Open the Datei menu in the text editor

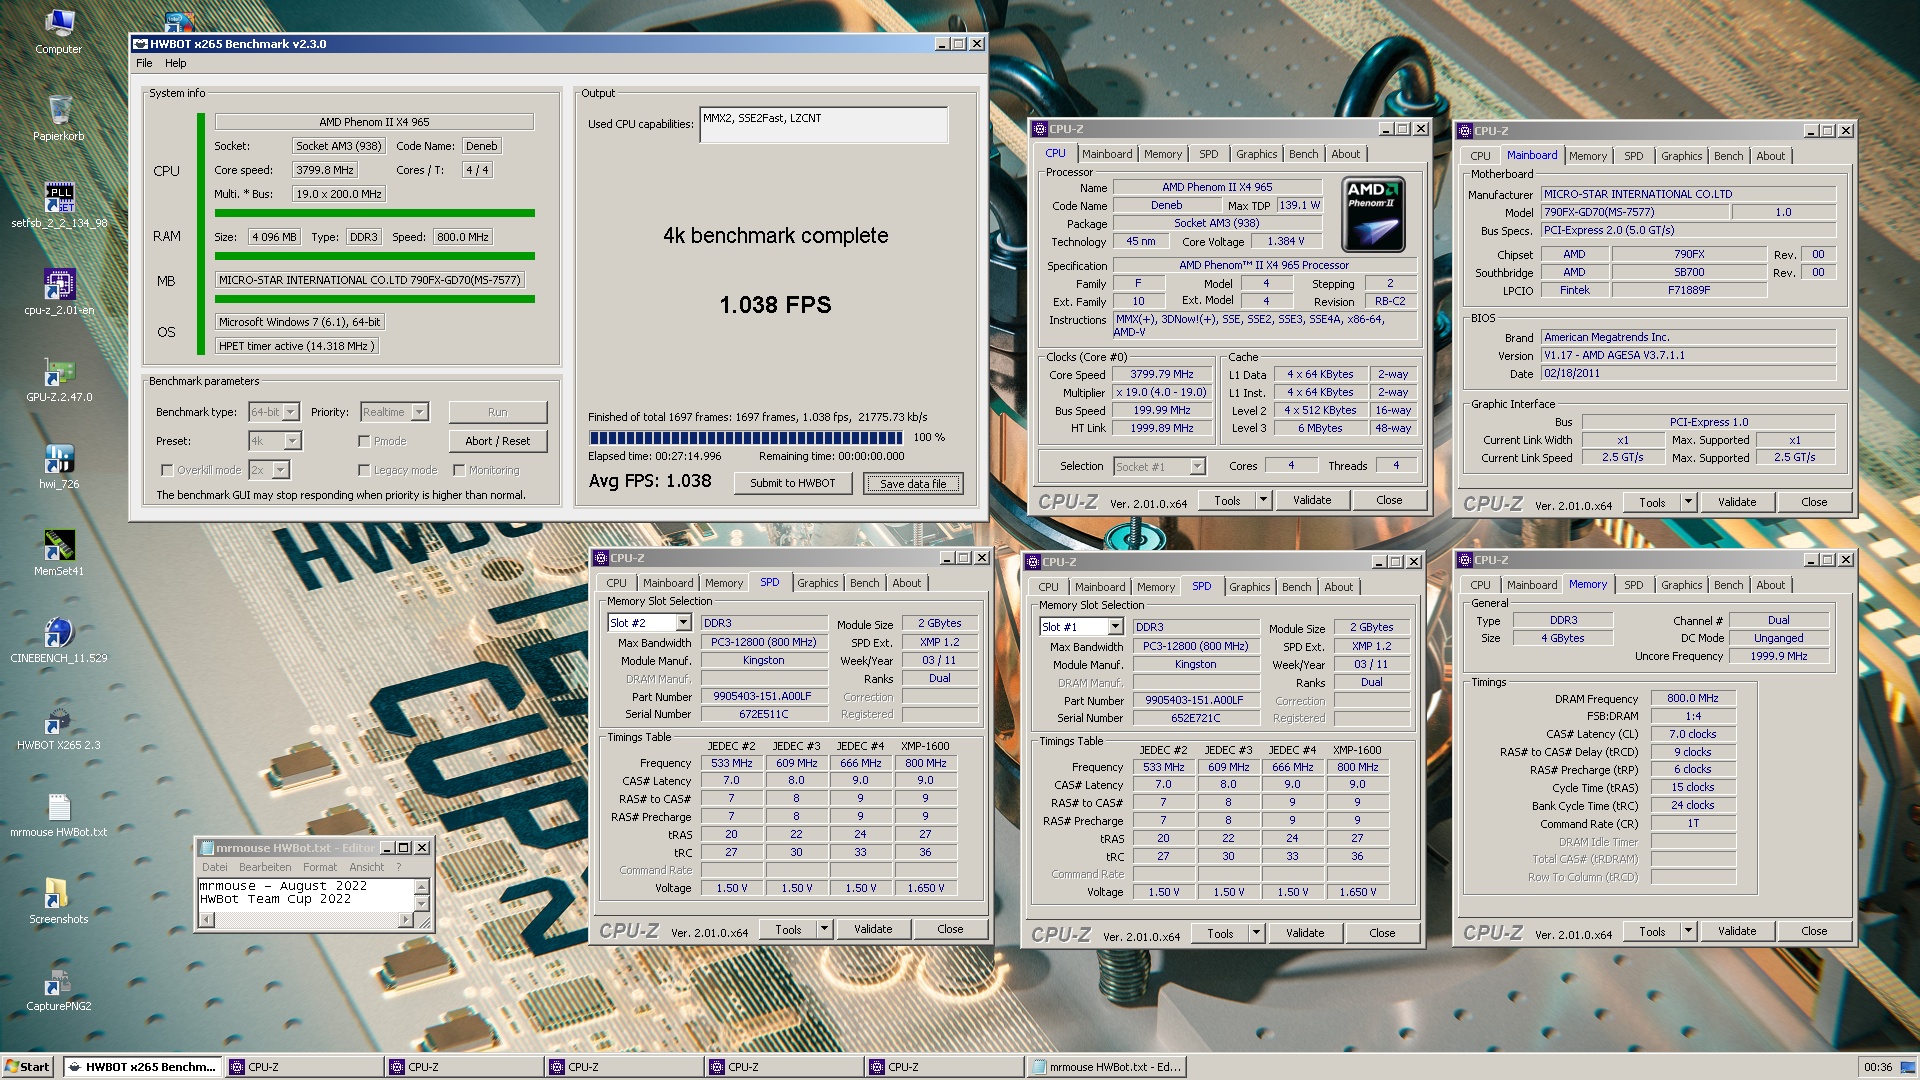pos(215,867)
